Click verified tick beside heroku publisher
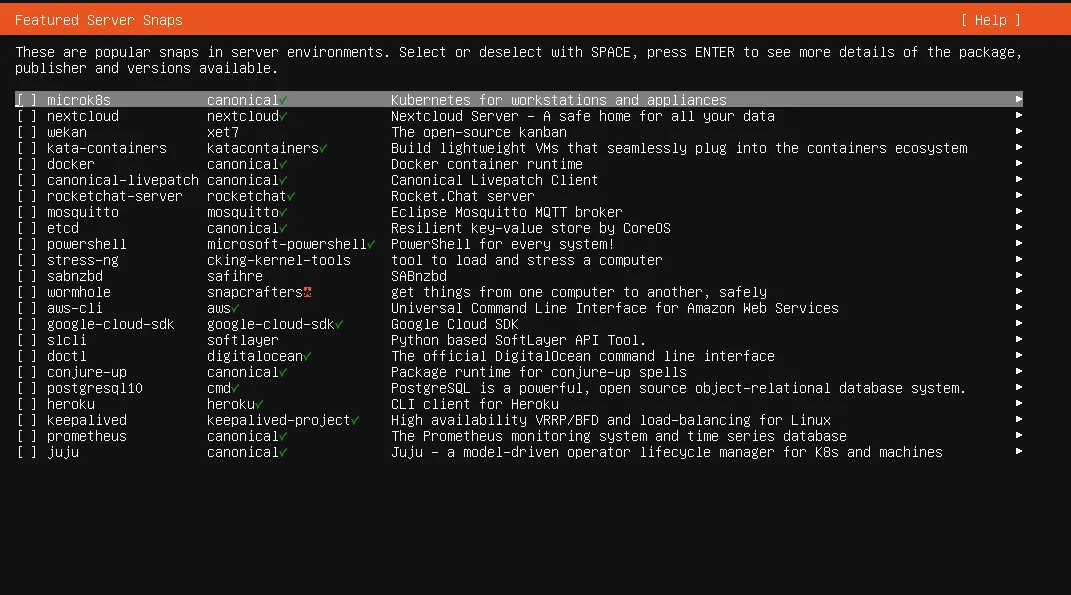1071x595 pixels. point(260,404)
